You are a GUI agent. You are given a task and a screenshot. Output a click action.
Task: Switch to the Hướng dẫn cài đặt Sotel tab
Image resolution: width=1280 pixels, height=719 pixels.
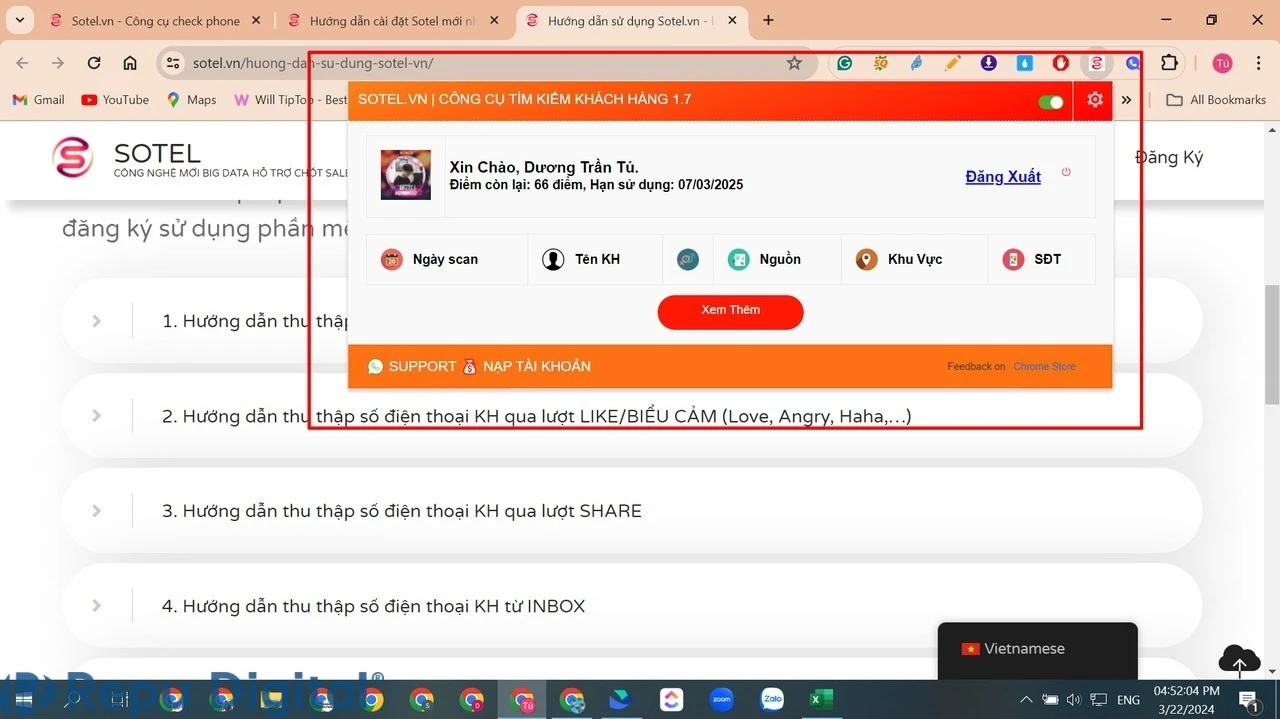(388, 20)
